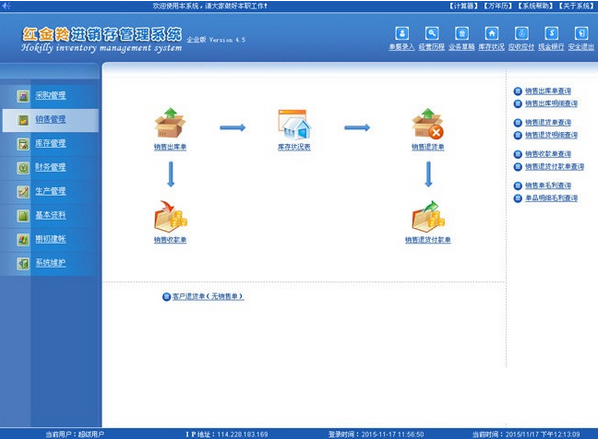Open the 销售退货单查询 link
Image resolution: width=599 pixels, height=439 pixels.
(548, 123)
